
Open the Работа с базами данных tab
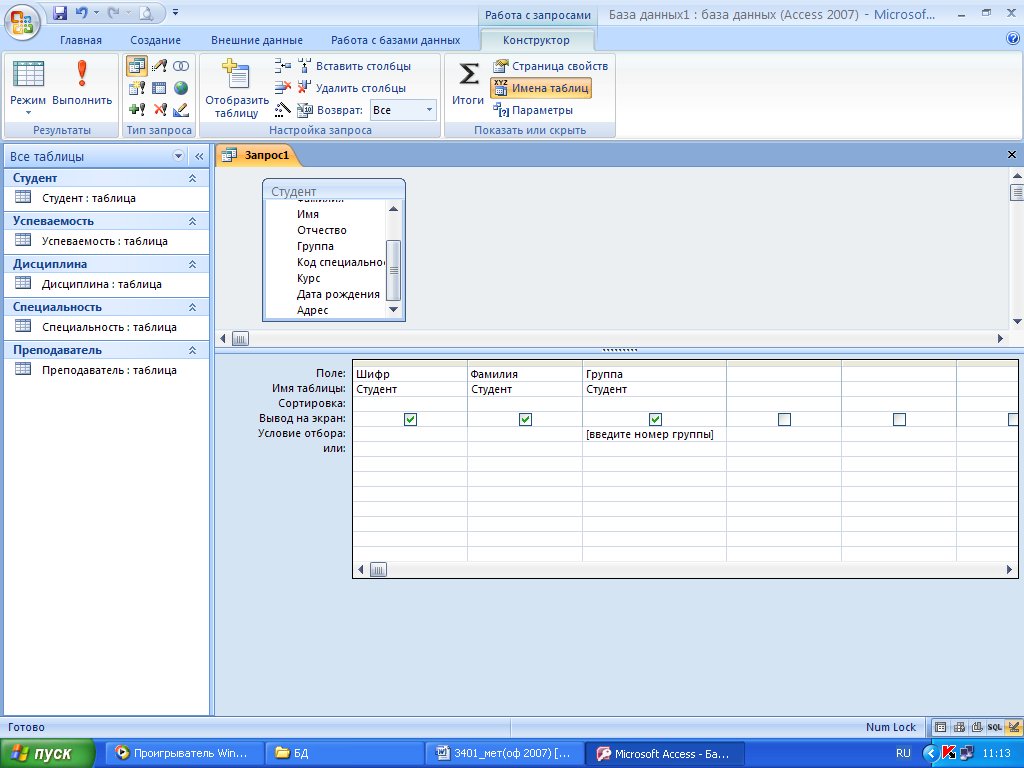coord(395,40)
